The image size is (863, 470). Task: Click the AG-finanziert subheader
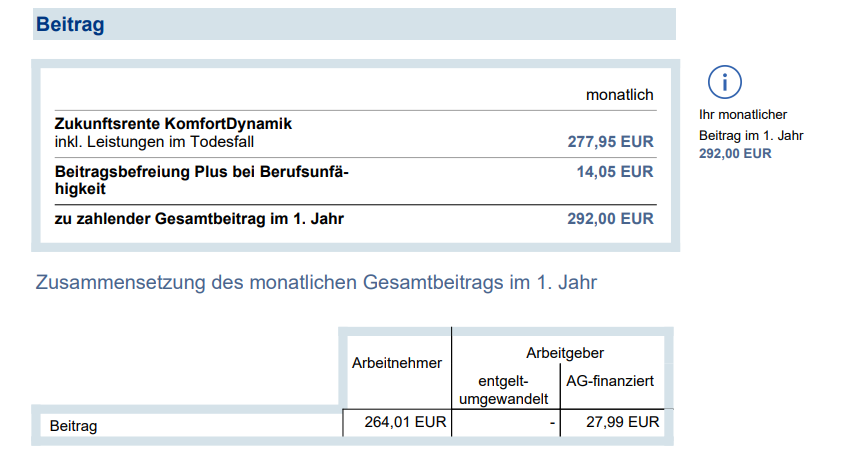(x=612, y=381)
